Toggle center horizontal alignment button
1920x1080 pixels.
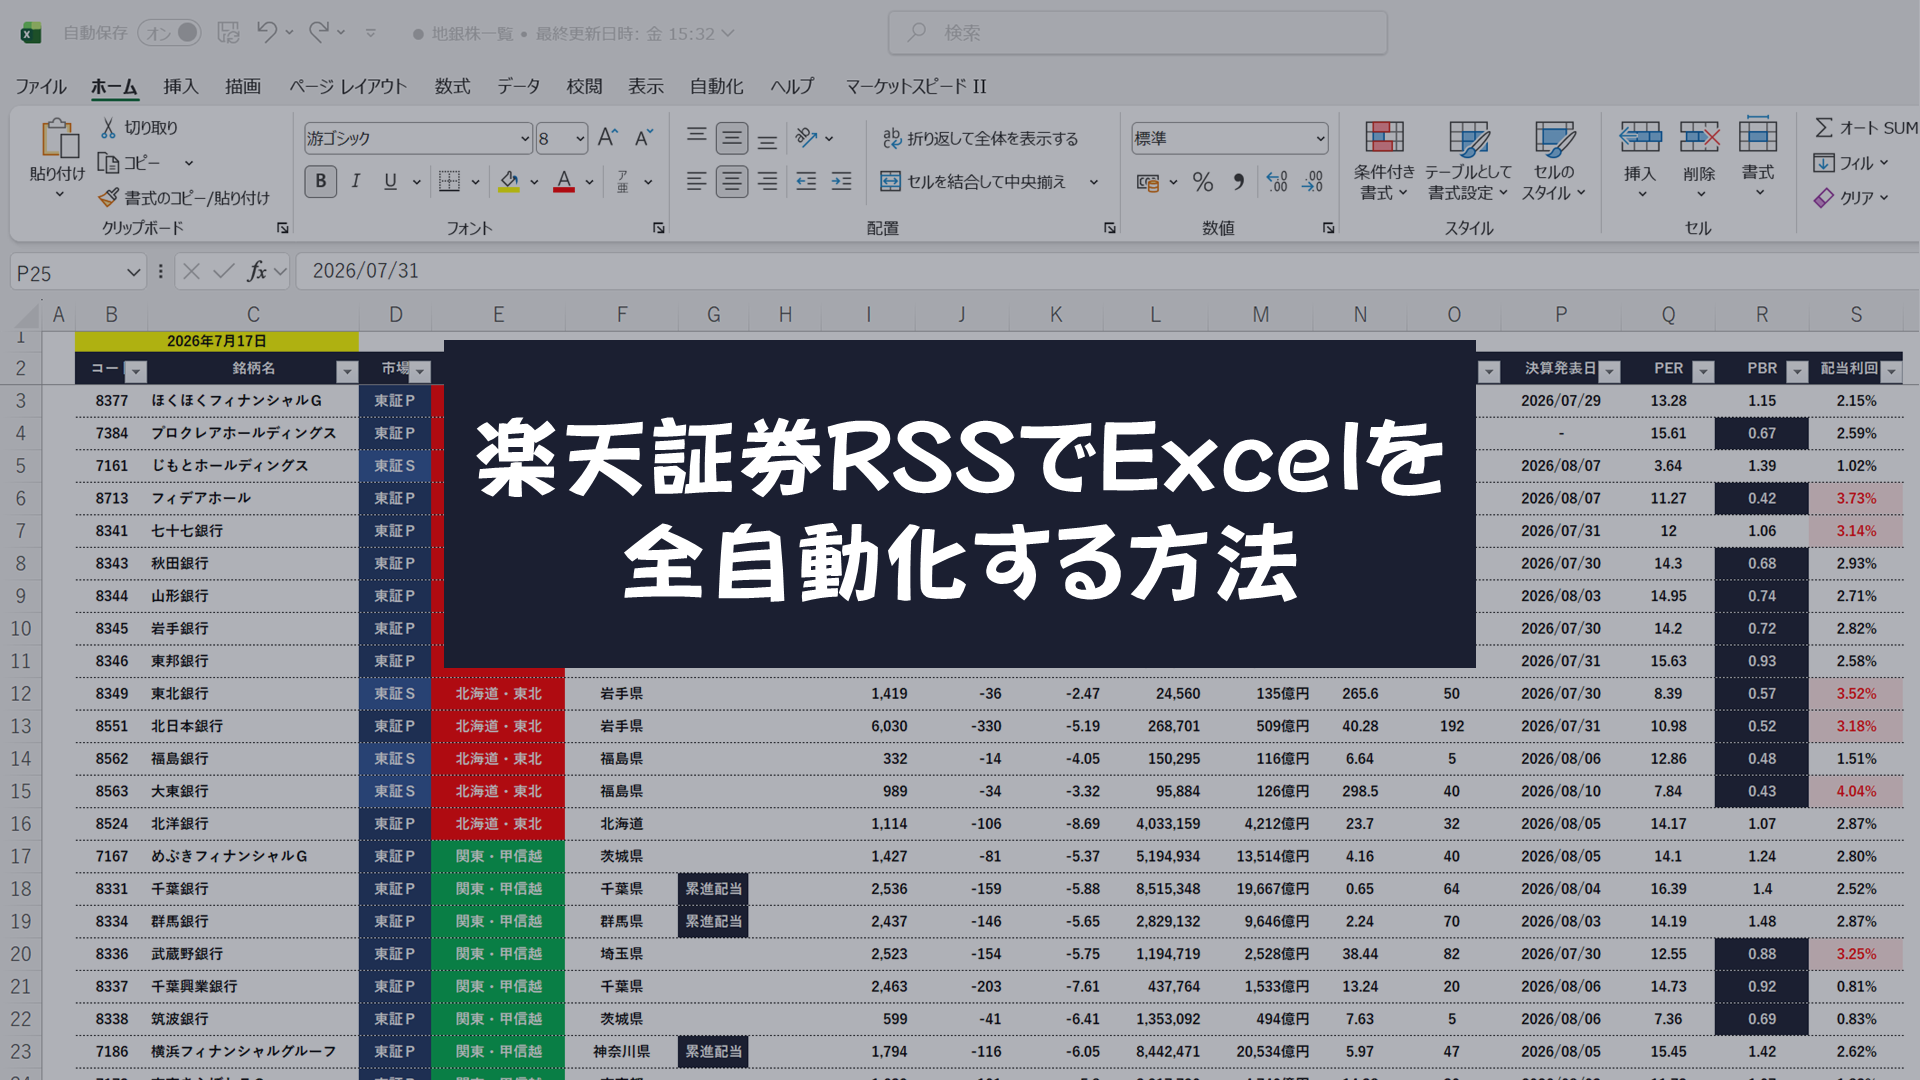(732, 182)
